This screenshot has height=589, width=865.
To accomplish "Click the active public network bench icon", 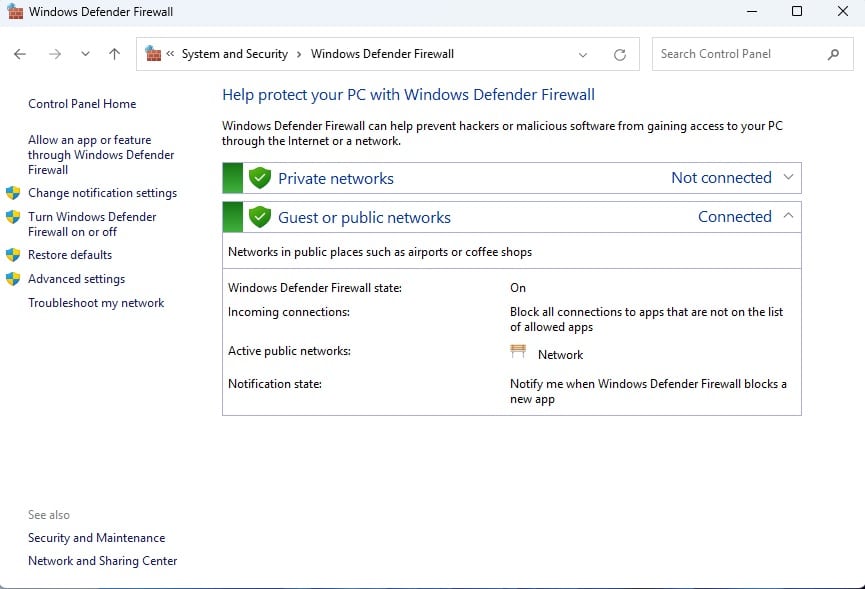I will click(x=518, y=351).
